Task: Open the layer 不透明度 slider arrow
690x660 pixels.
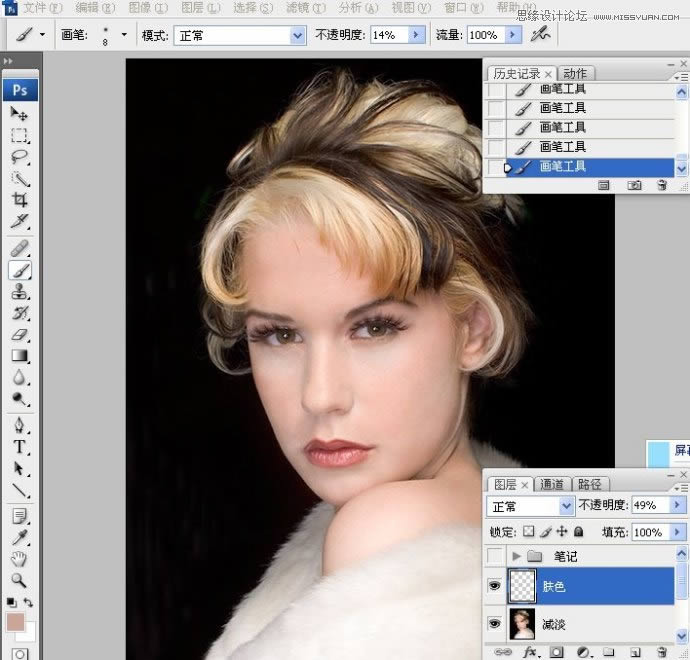Action: [676, 506]
